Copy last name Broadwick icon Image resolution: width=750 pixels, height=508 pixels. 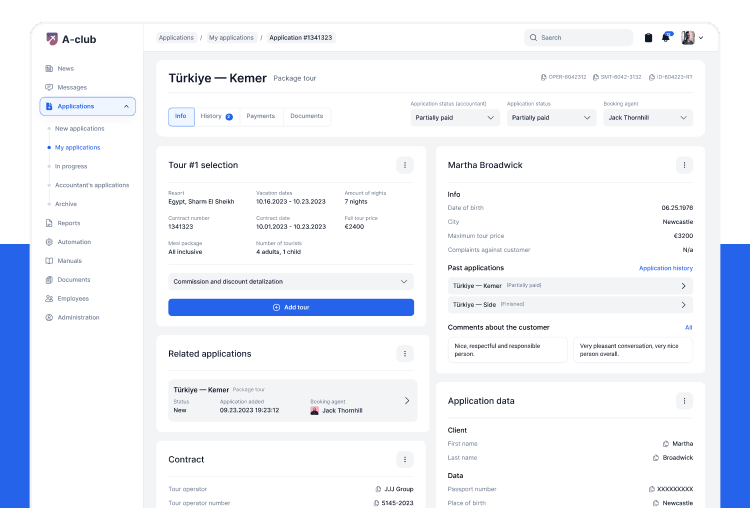tap(656, 458)
